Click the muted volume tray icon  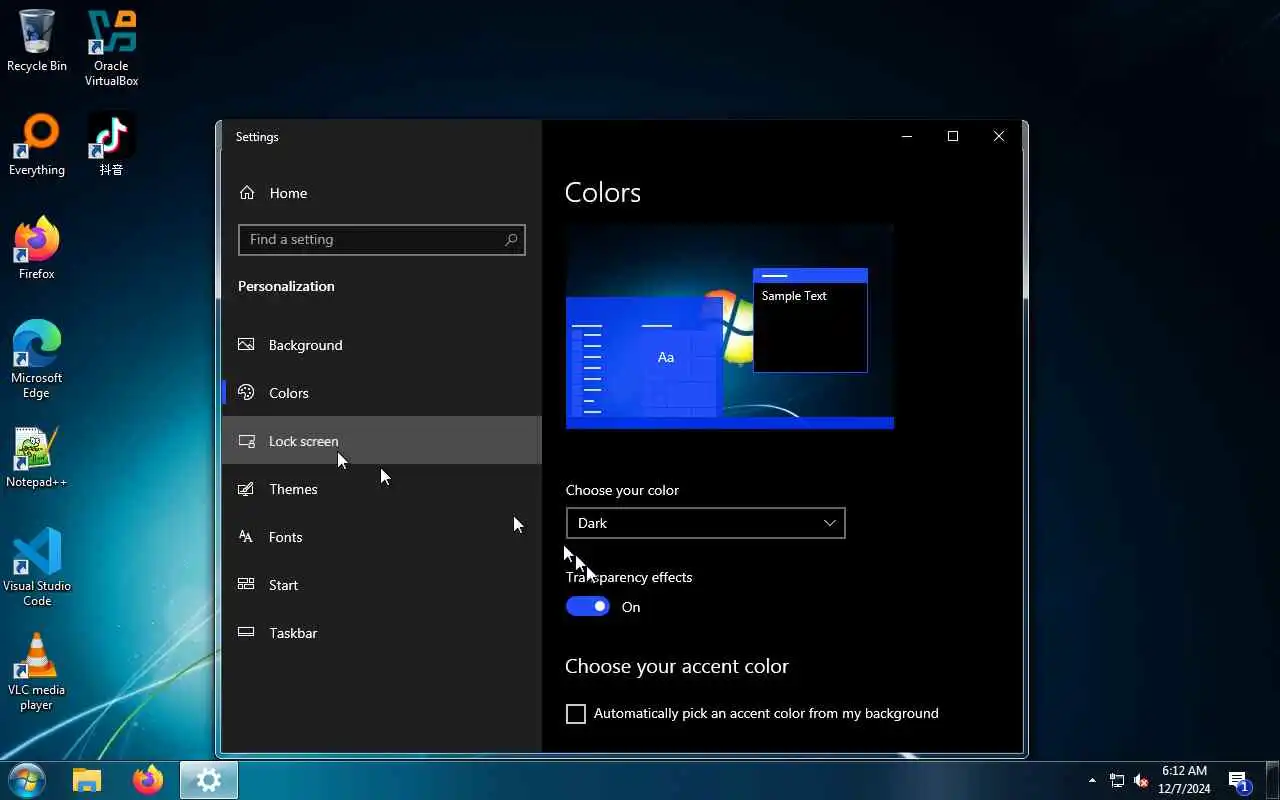[x=1141, y=780]
